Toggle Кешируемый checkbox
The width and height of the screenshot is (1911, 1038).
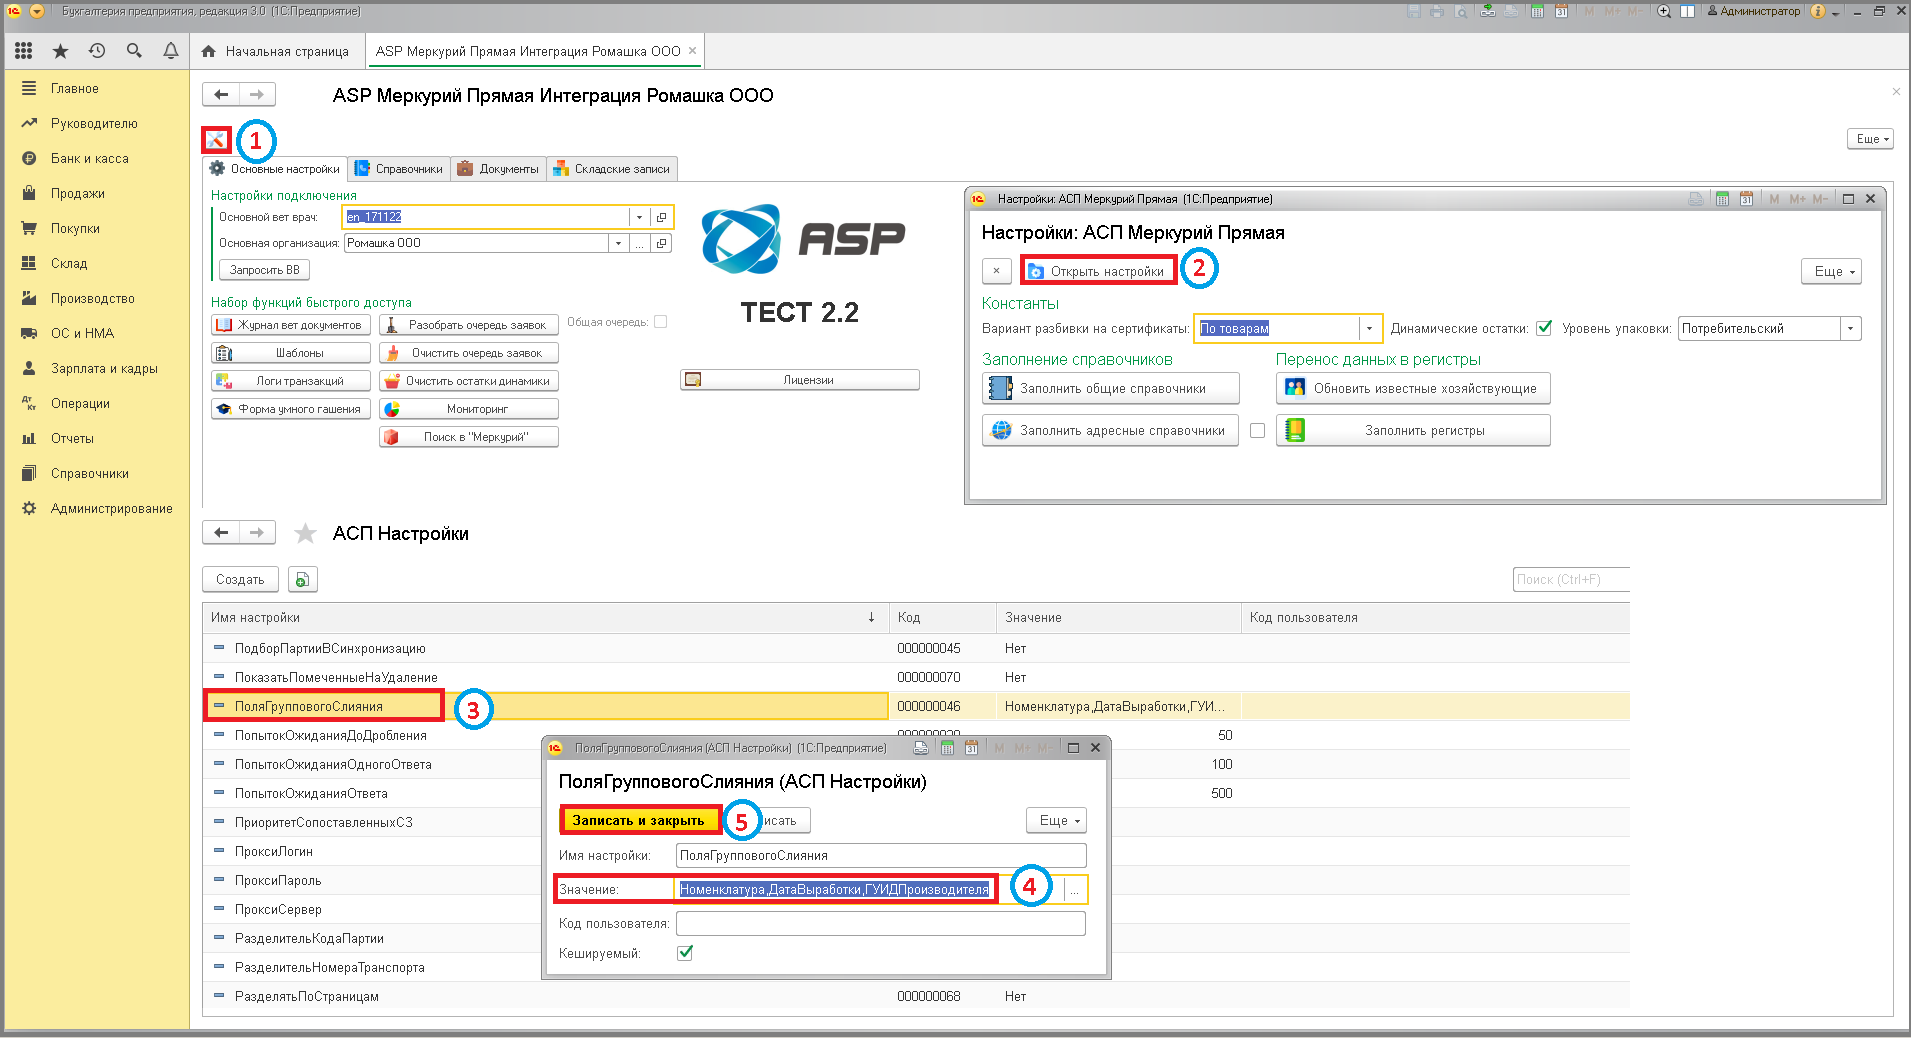pos(685,953)
